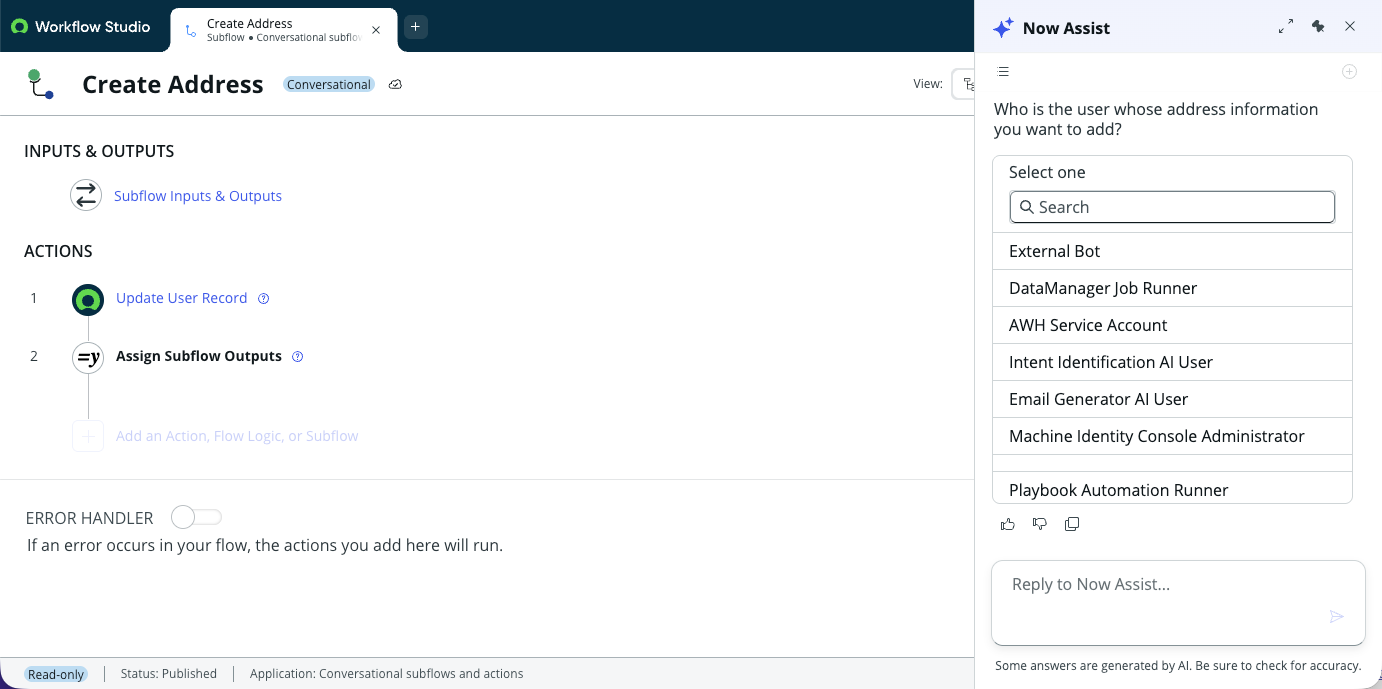The image size is (1382, 689).
Task: Click the Workflow Studio logo icon
Action: [x=19, y=27]
